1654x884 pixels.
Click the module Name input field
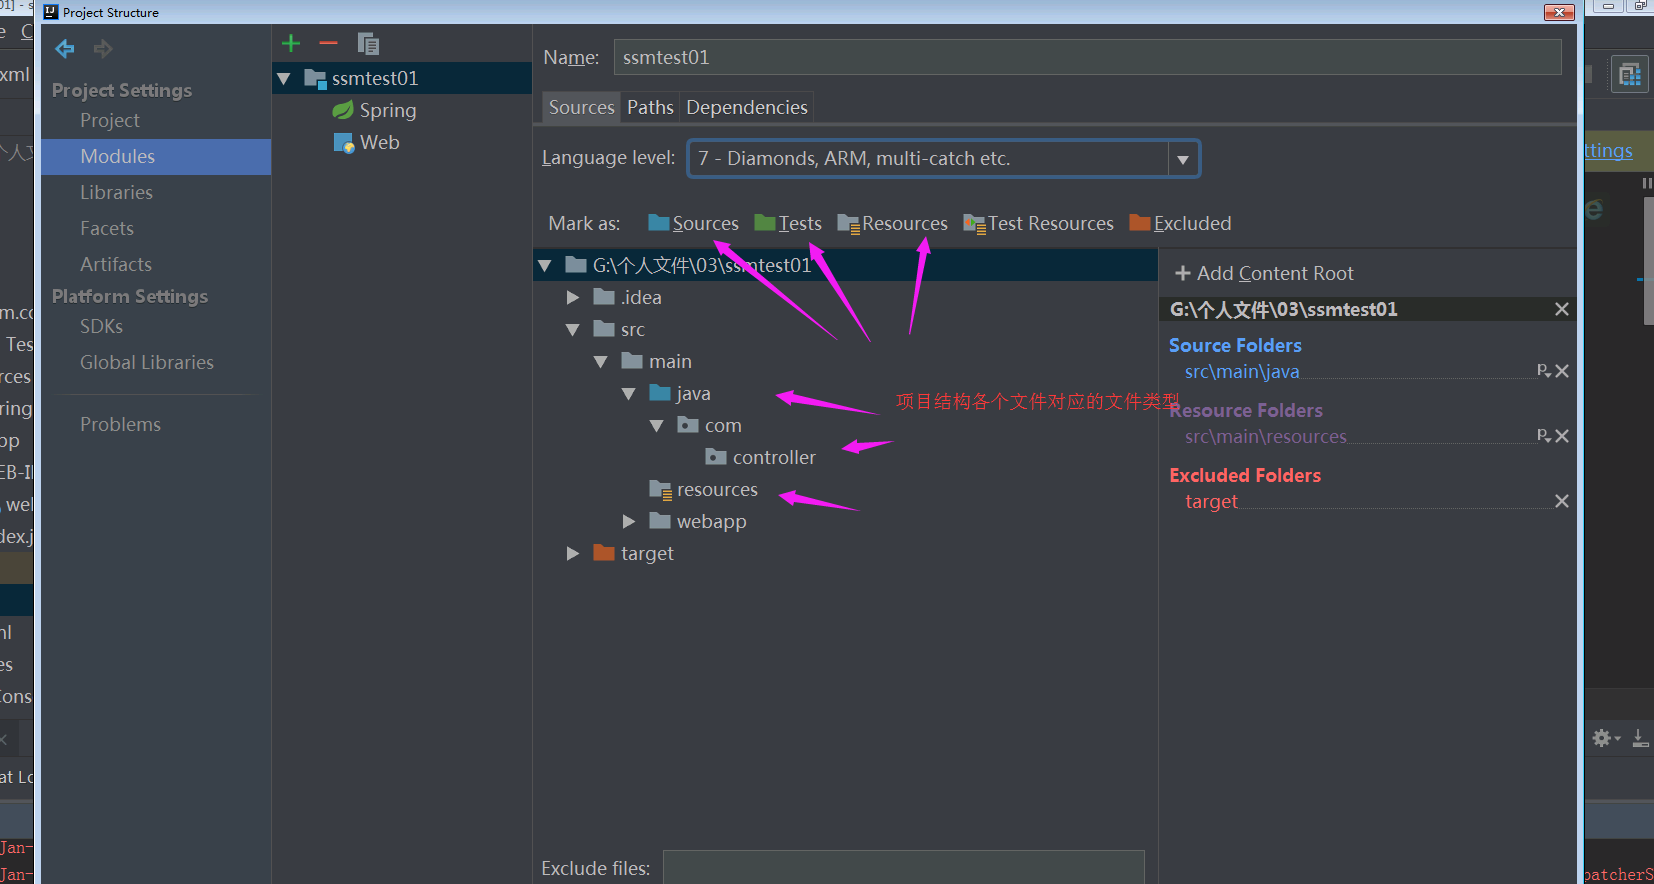tap(1087, 57)
